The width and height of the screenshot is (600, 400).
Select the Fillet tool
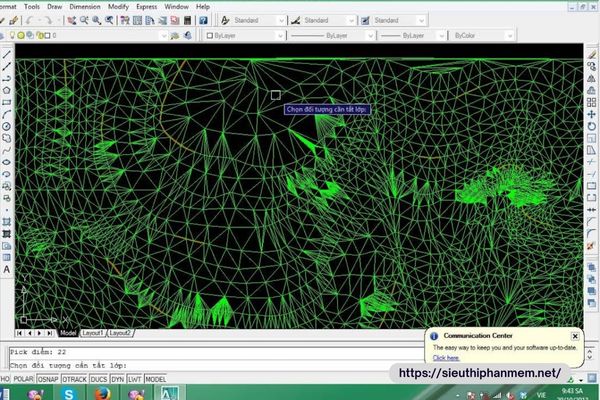click(x=592, y=233)
